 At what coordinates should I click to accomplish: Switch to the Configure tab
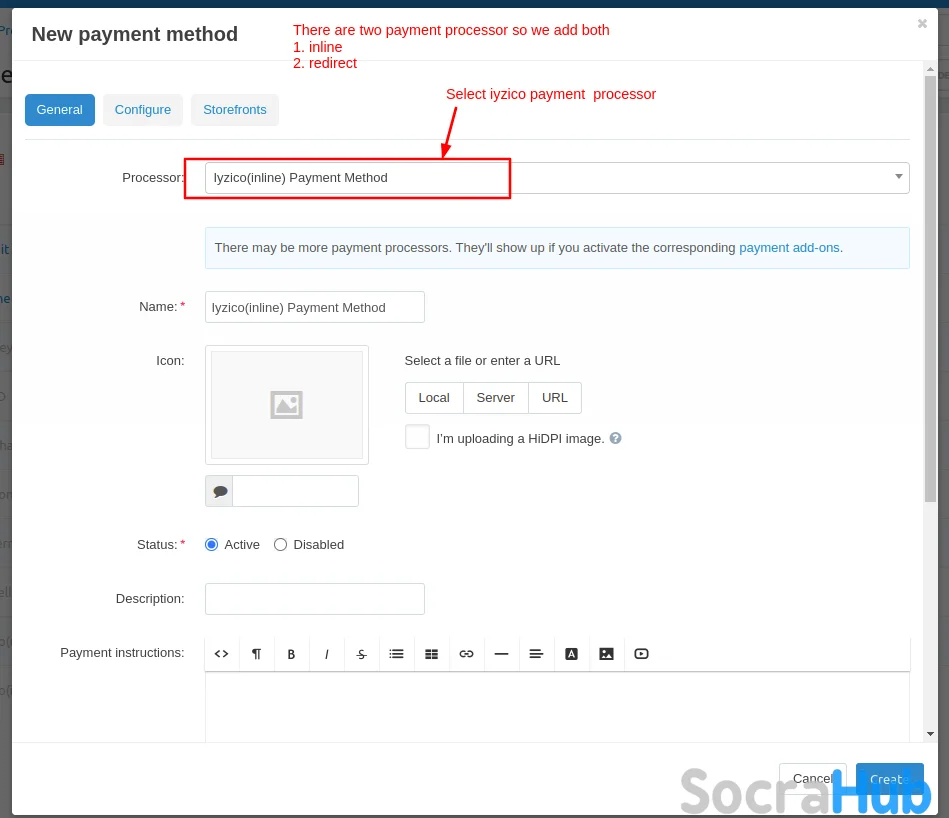click(143, 110)
